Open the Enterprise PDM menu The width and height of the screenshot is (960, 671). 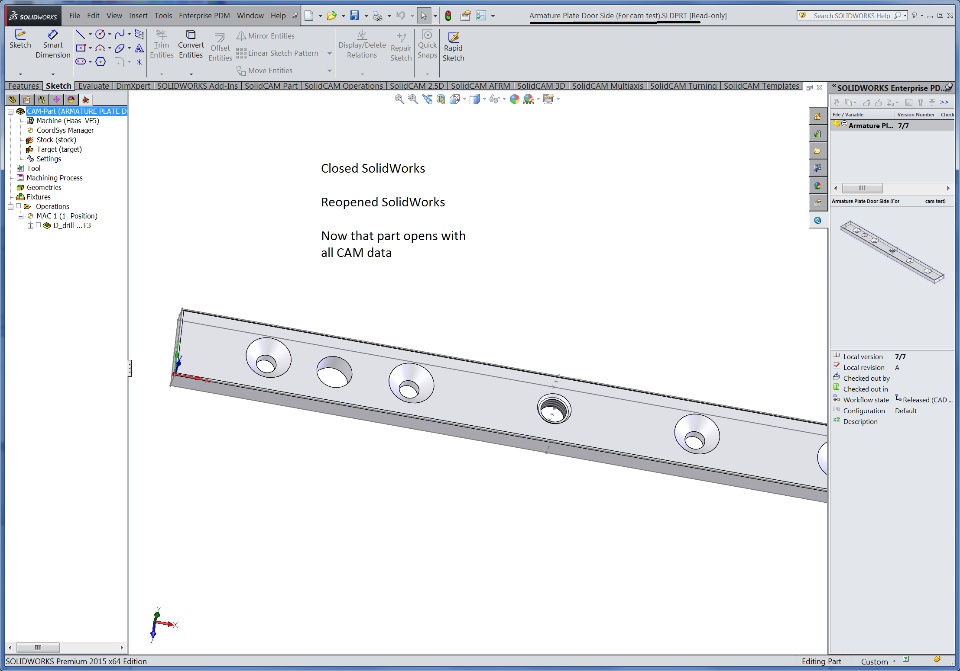tap(204, 15)
